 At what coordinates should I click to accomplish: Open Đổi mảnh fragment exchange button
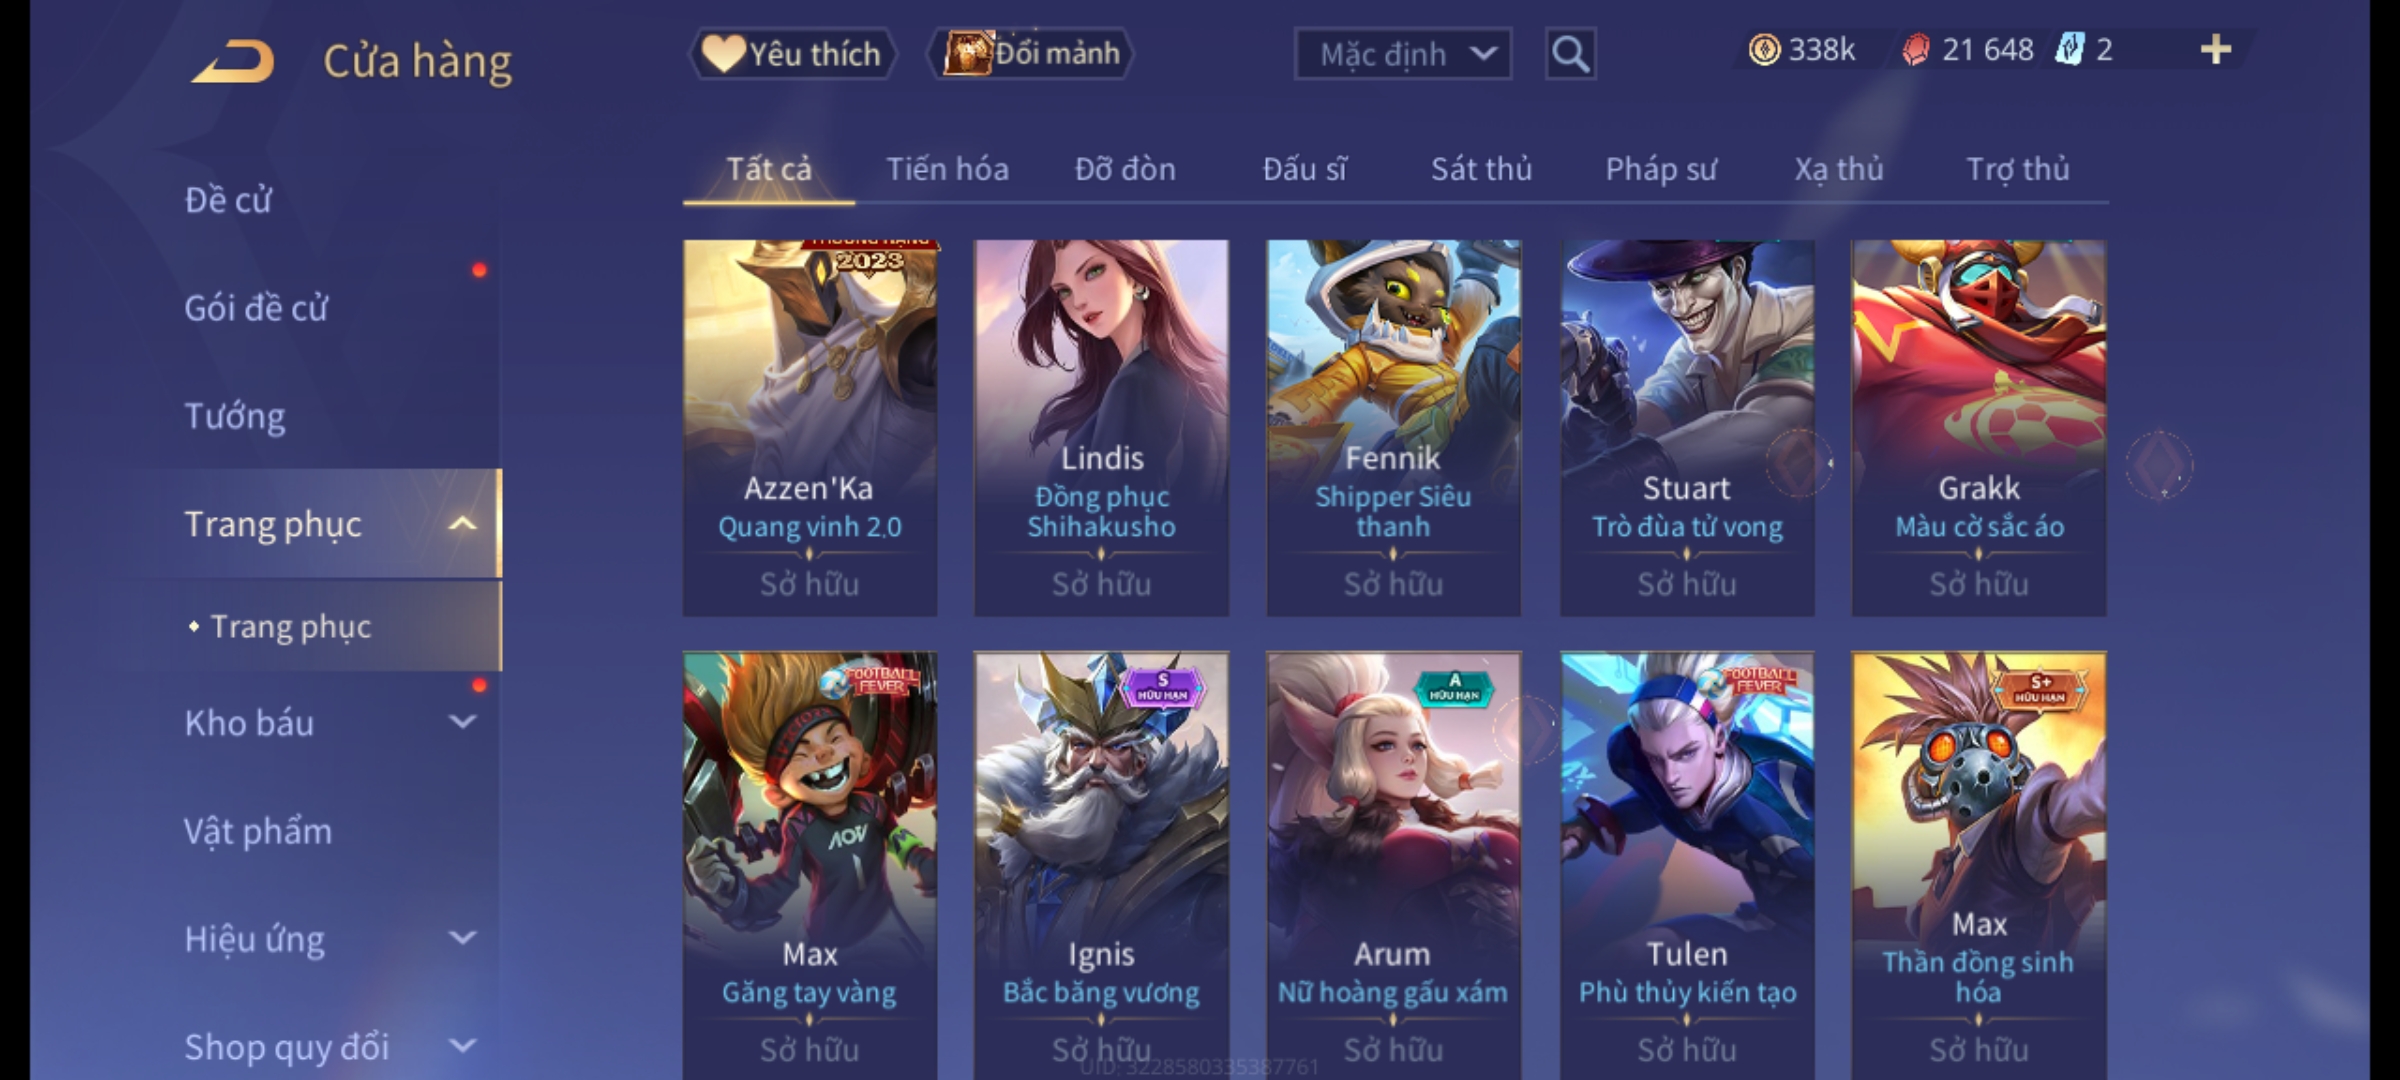1030,53
